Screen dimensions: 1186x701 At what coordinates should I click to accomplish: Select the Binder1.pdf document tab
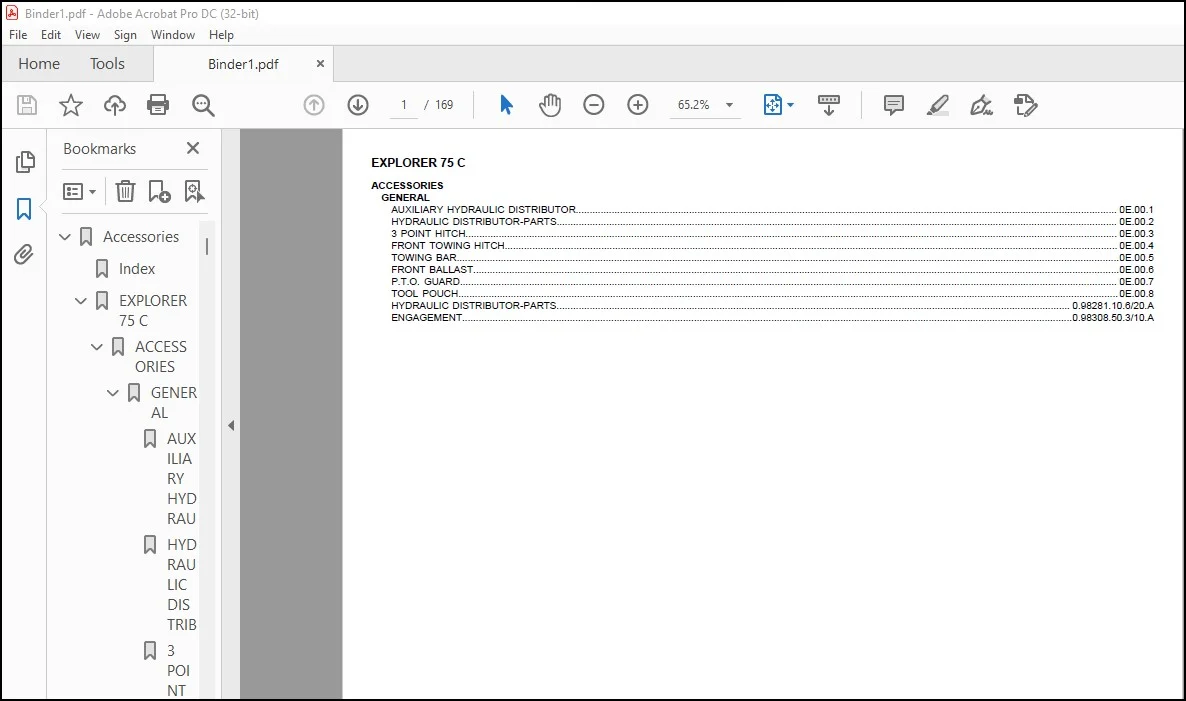coord(243,64)
